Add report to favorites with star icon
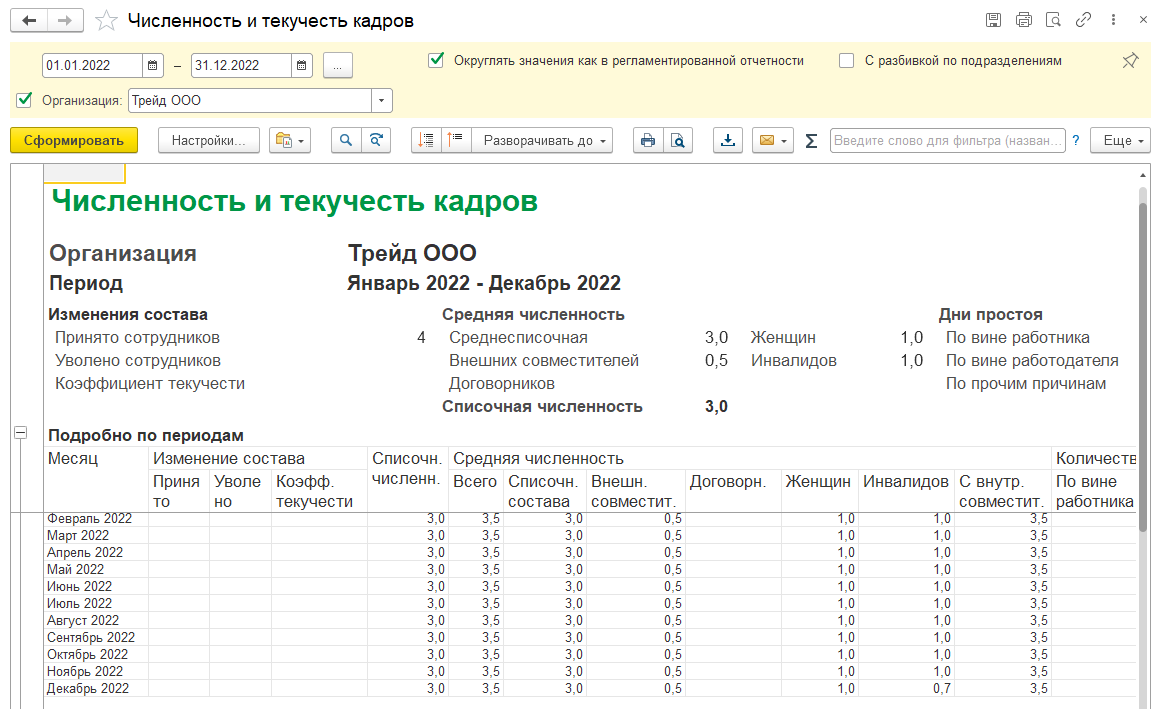Screen dimensions: 1164x709 click(106, 21)
